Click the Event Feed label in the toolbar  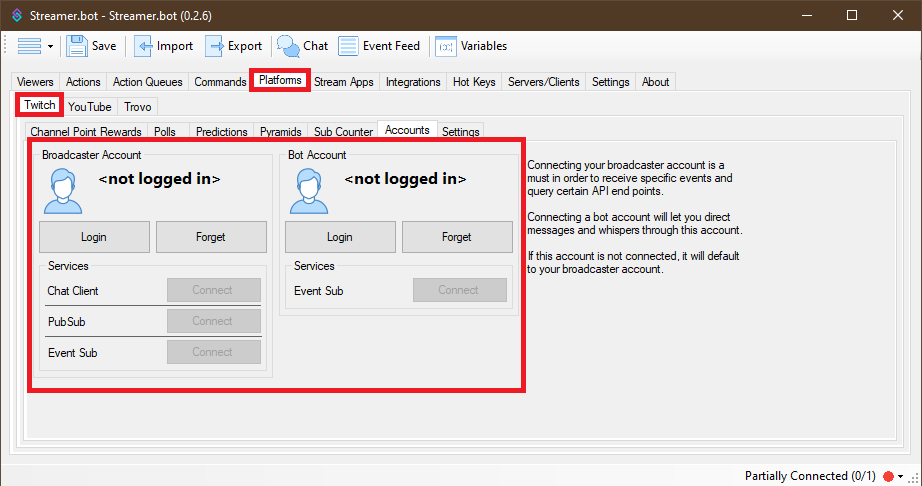pyautogui.click(x=391, y=46)
